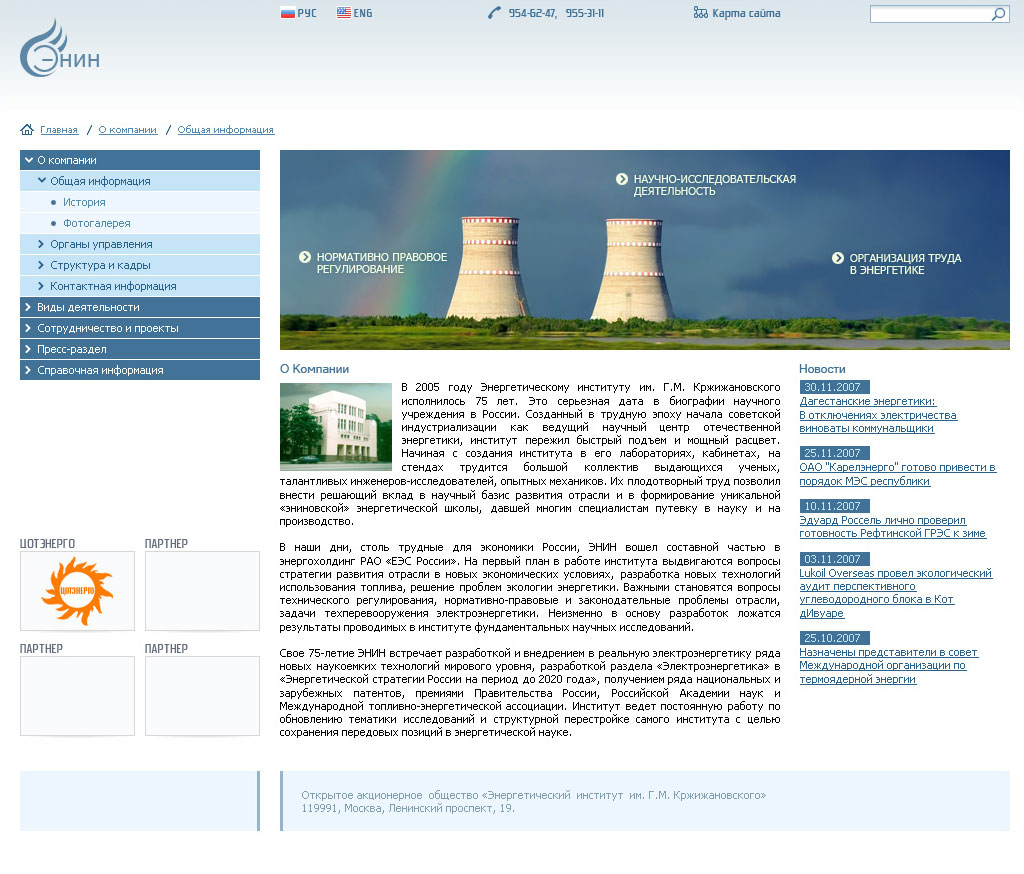Click the ЭНИН logo

(x=59, y=48)
